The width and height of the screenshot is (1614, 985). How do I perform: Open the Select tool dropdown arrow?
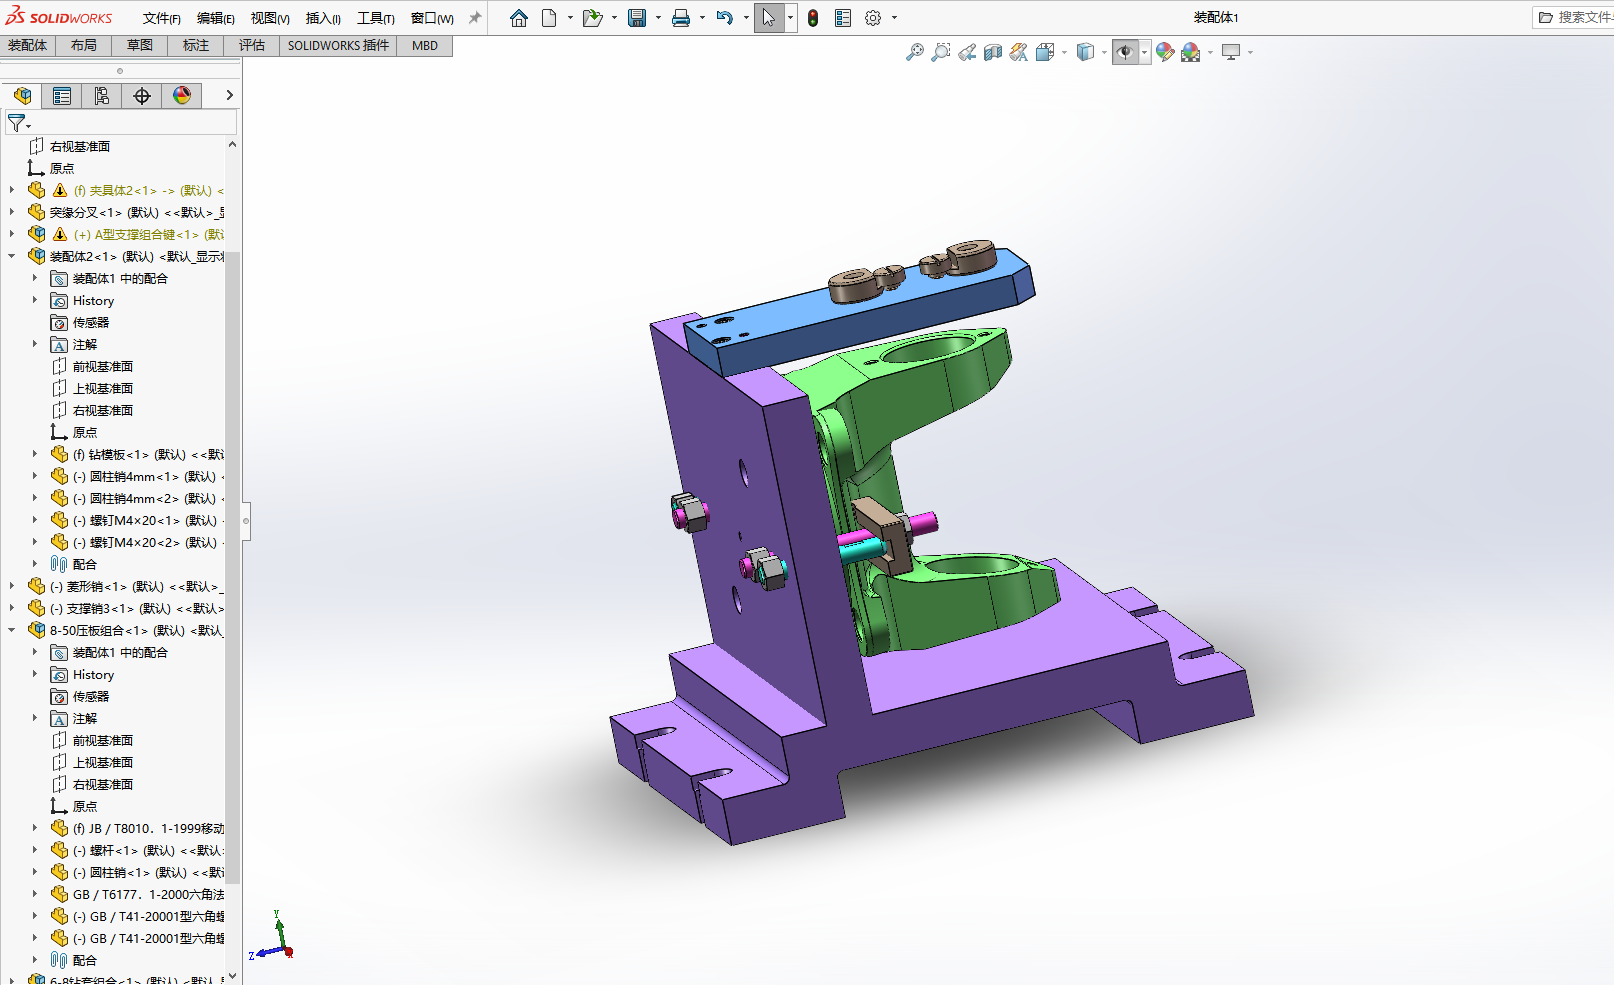click(790, 18)
